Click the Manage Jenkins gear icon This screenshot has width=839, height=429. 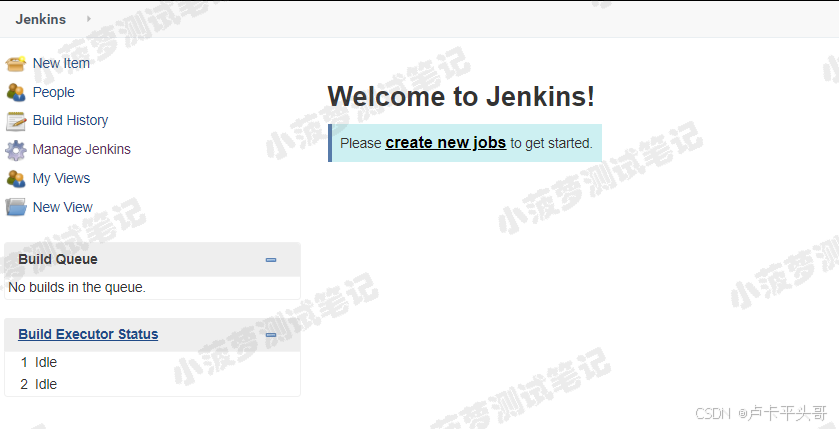click(16, 150)
